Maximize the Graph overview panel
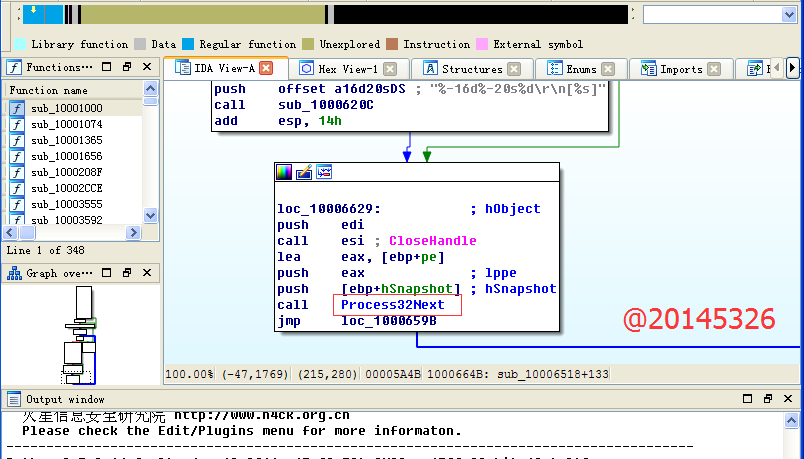Screen dimensions: 804x459 (126, 273)
